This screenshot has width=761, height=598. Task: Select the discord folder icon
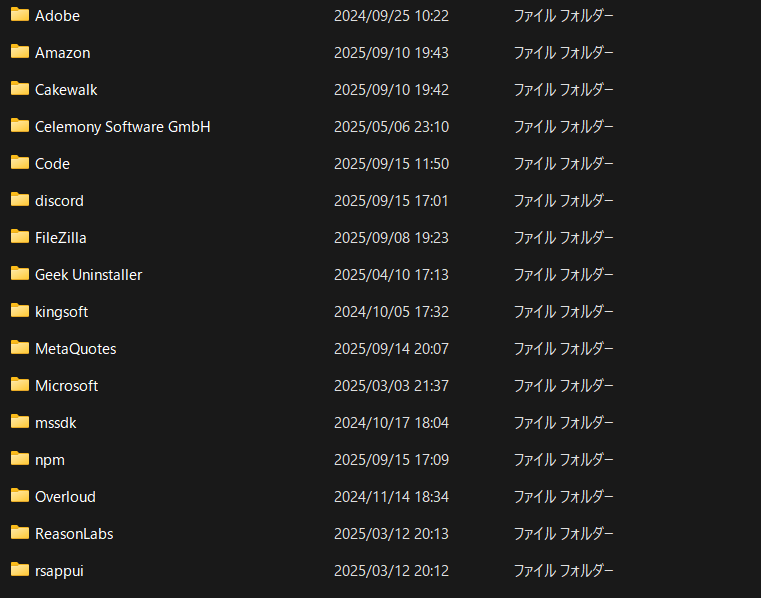pyautogui.click(x=20, y=200)
